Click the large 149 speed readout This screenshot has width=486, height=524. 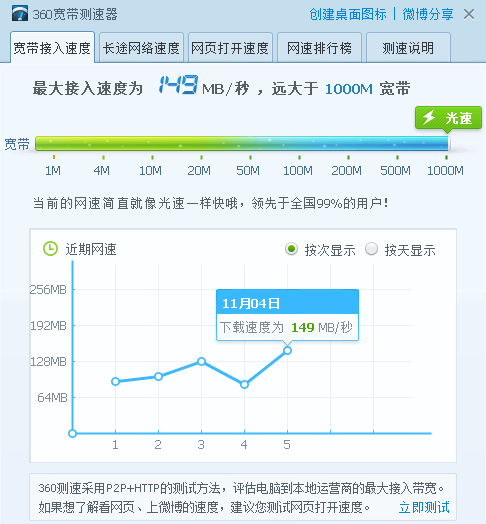point(178,85)
